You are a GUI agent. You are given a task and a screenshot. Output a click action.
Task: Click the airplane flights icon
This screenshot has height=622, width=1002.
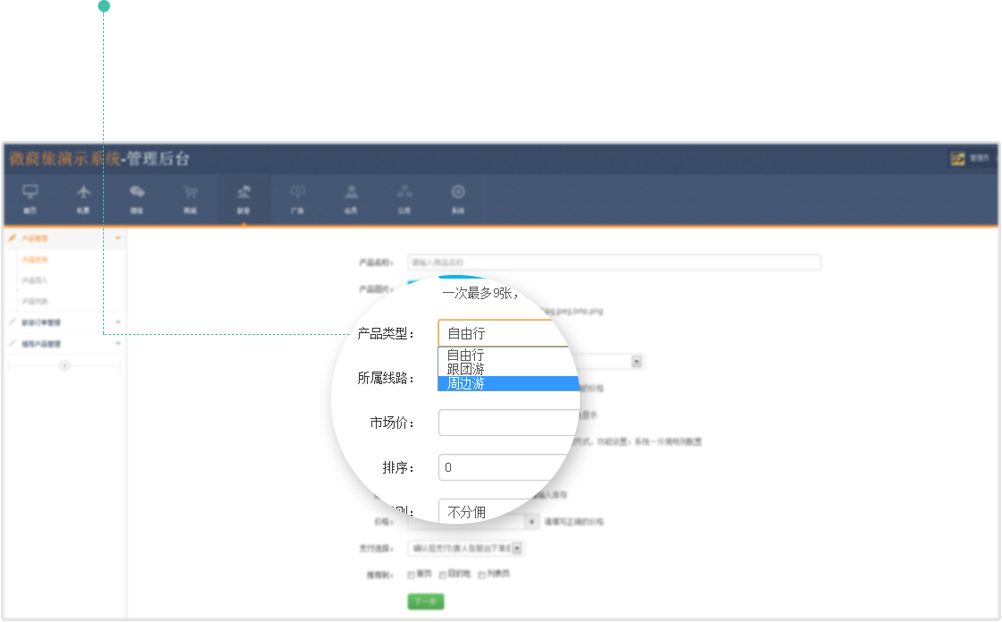tap(83, 192)
